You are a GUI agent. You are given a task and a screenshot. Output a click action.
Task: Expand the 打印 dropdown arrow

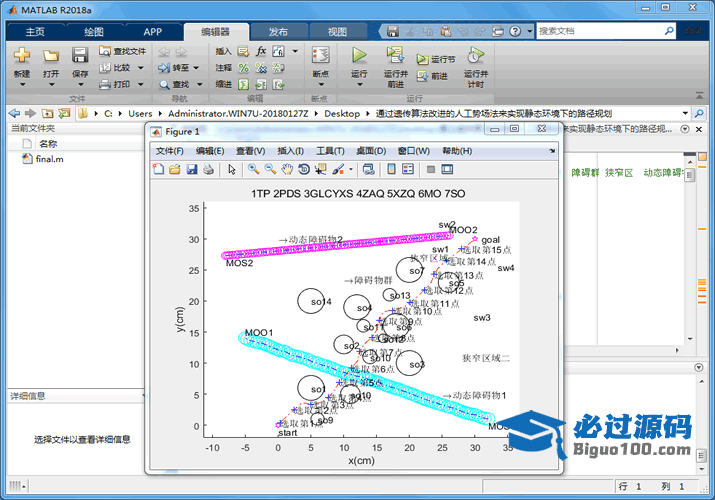(140, 84)
